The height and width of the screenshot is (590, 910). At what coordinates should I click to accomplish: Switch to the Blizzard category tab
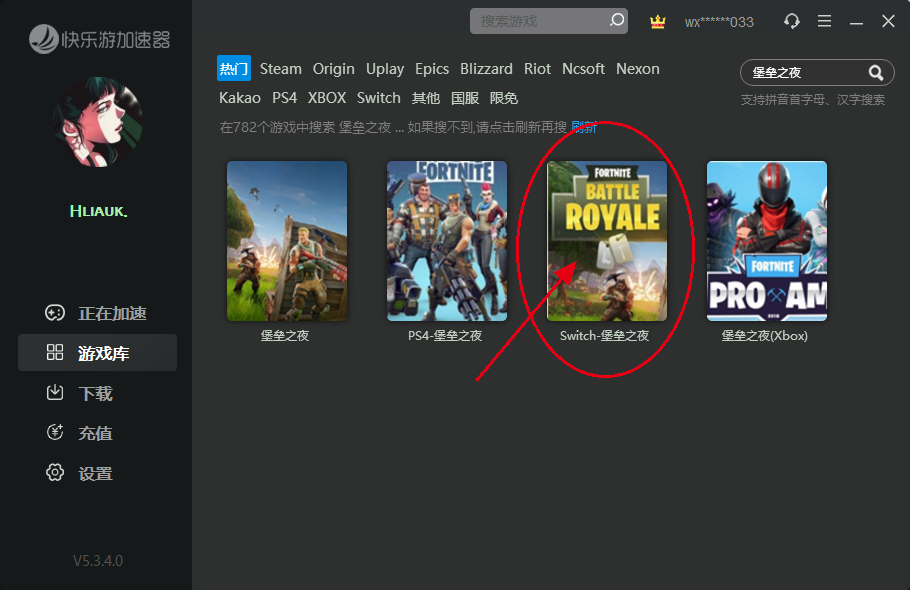pyautogui.click(x=486, y=69)
